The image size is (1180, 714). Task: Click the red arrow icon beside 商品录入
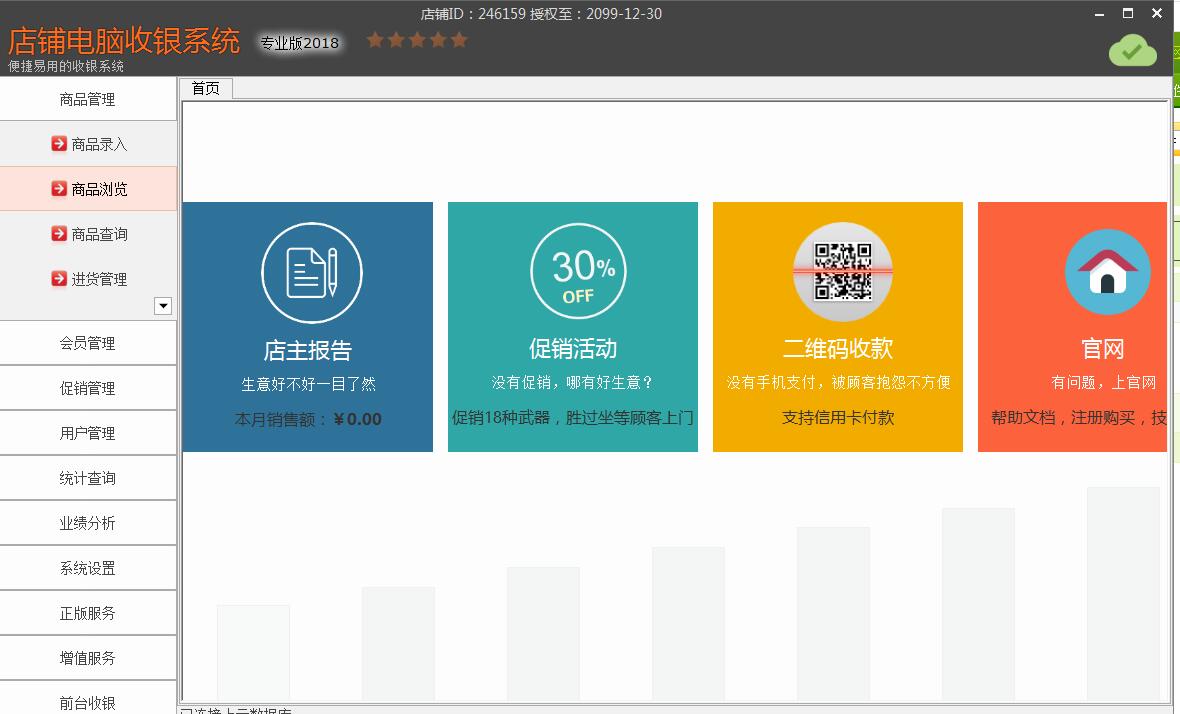click(x=59, y=144)
